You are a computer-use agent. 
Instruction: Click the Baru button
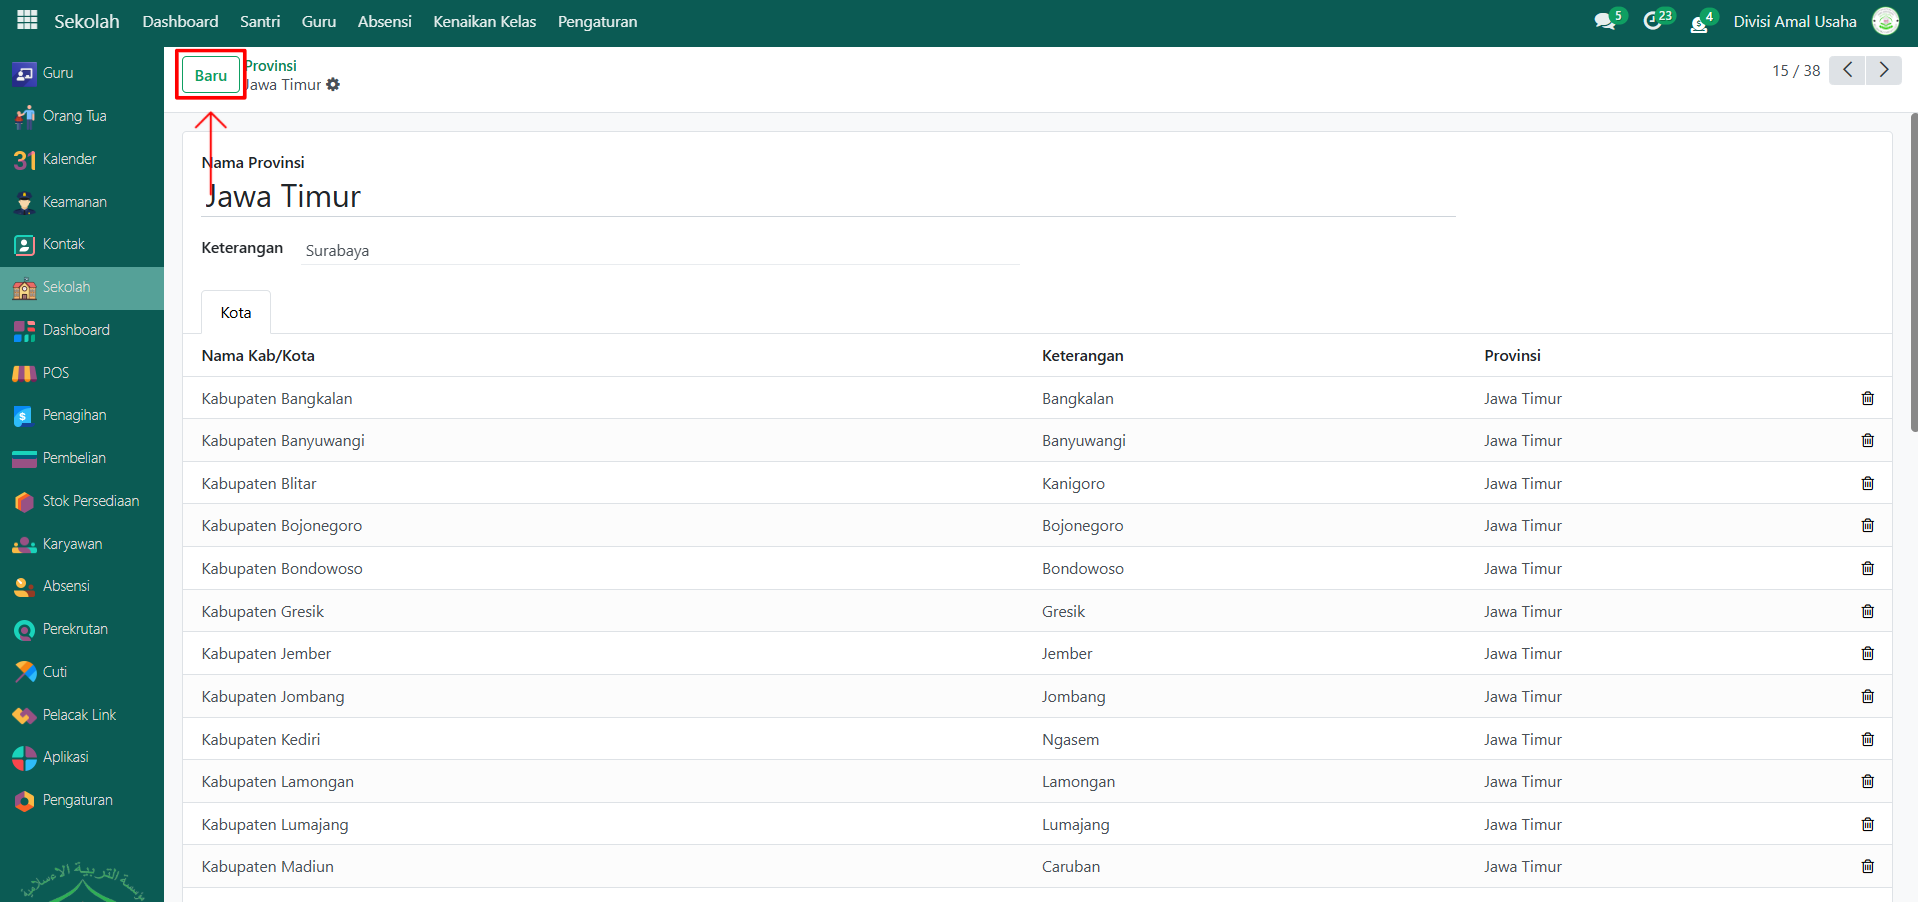pyautogui.click(x=210, y=75)
